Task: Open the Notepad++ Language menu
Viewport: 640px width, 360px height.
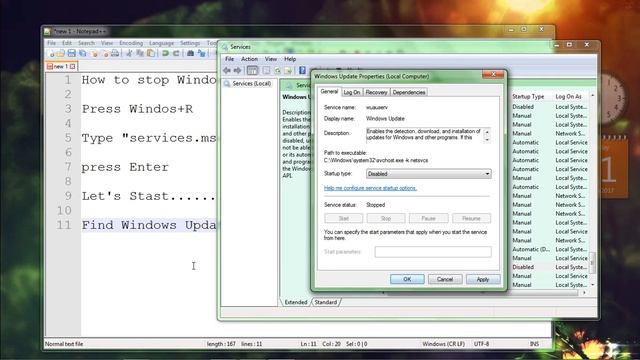Action: point(161,43)
